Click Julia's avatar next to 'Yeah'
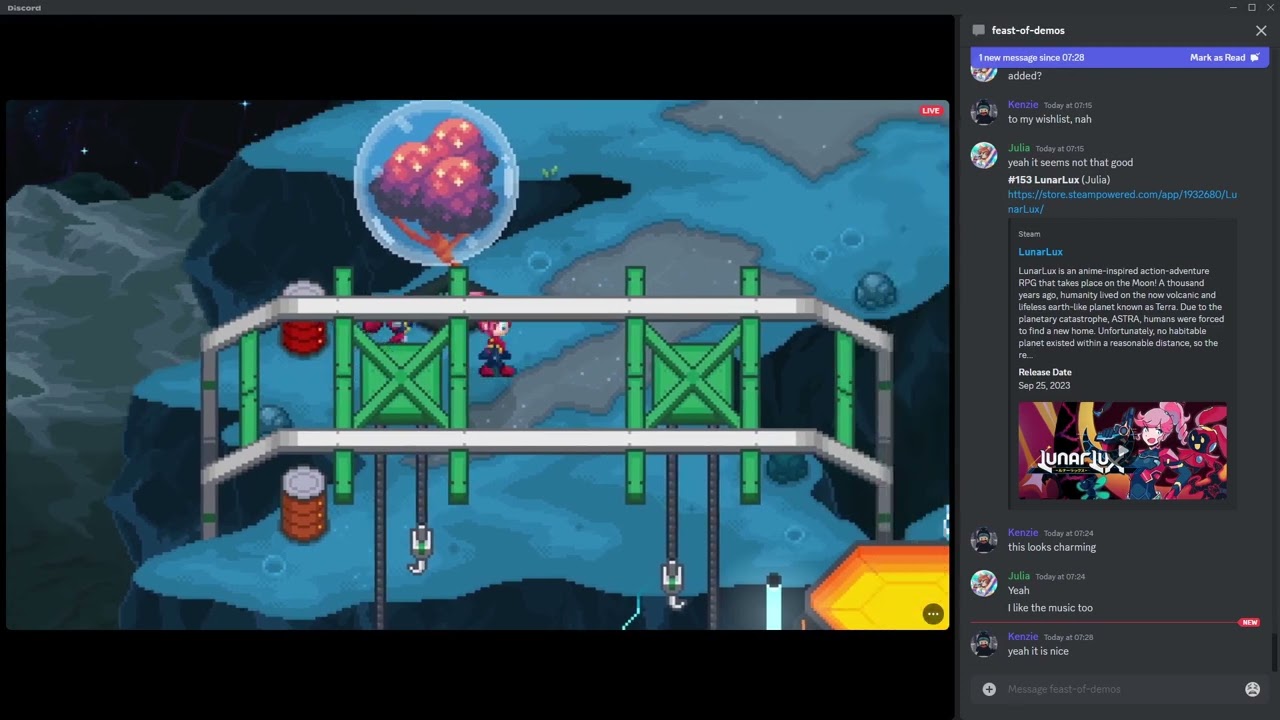The image size is (1280, 720). click(x=984, y=584)
